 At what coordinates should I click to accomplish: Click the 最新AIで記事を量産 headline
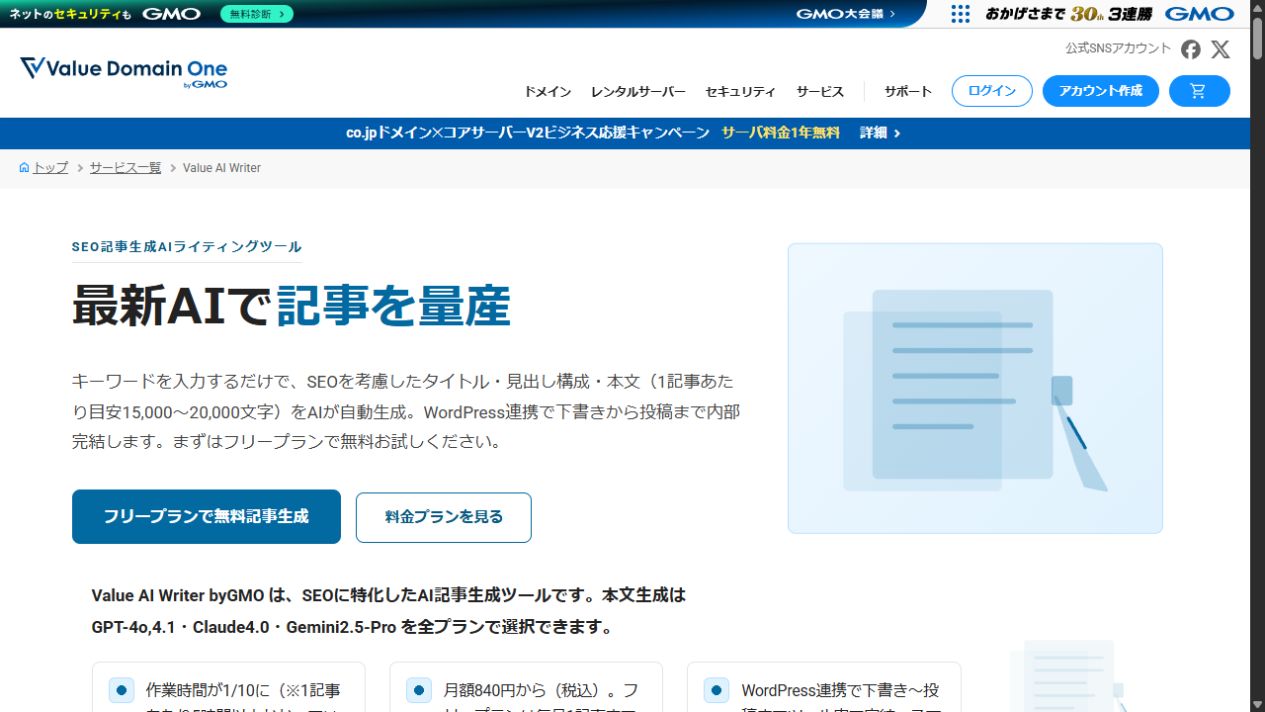pos(291,306)
